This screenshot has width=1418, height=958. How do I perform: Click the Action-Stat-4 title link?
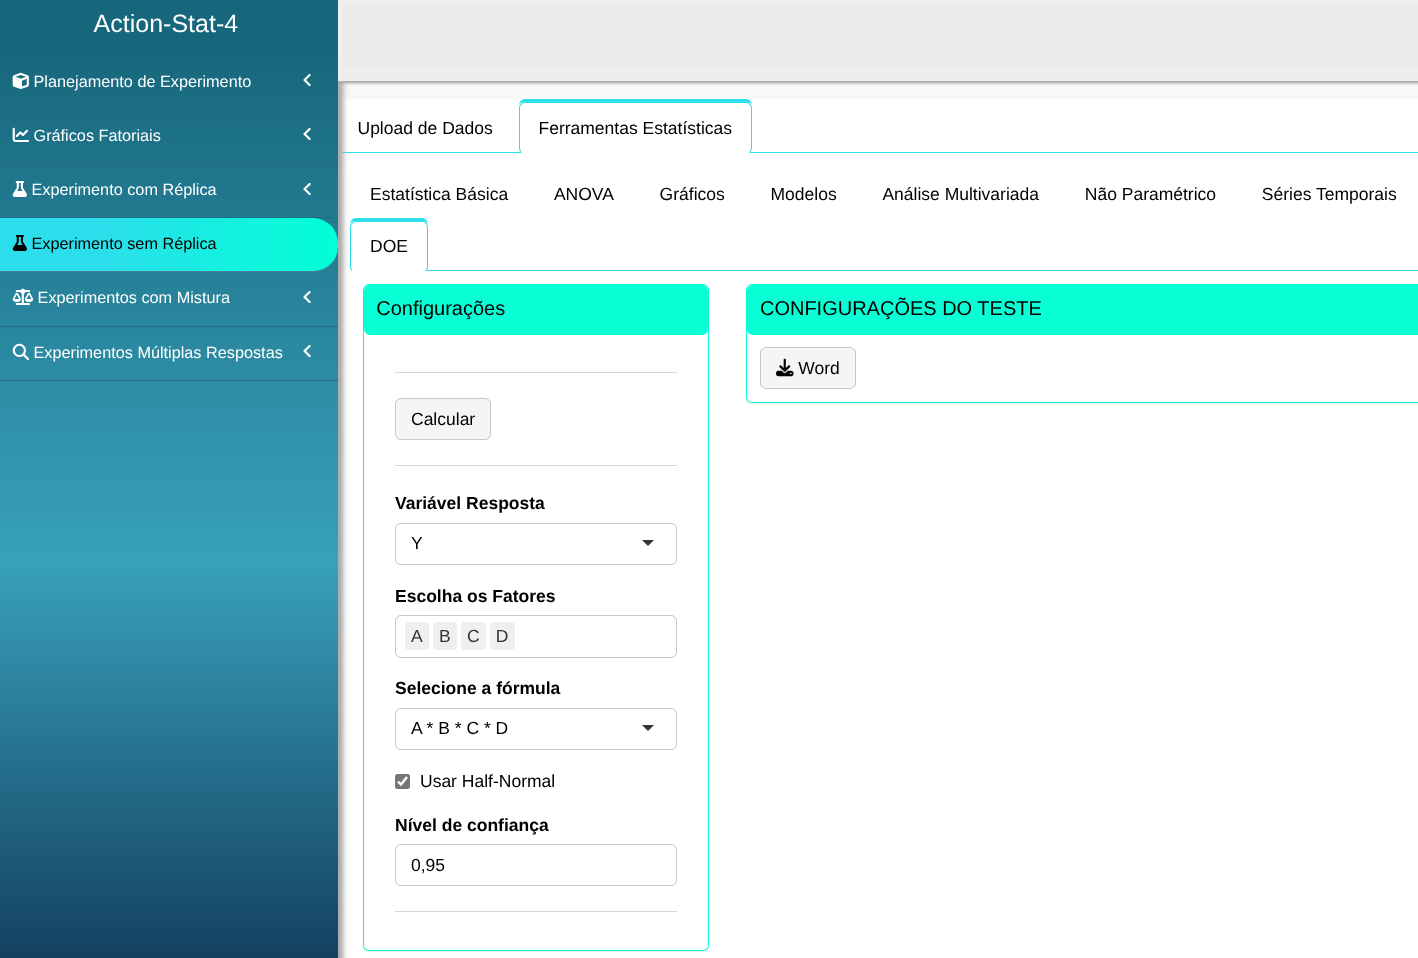(x=166, y=24)
